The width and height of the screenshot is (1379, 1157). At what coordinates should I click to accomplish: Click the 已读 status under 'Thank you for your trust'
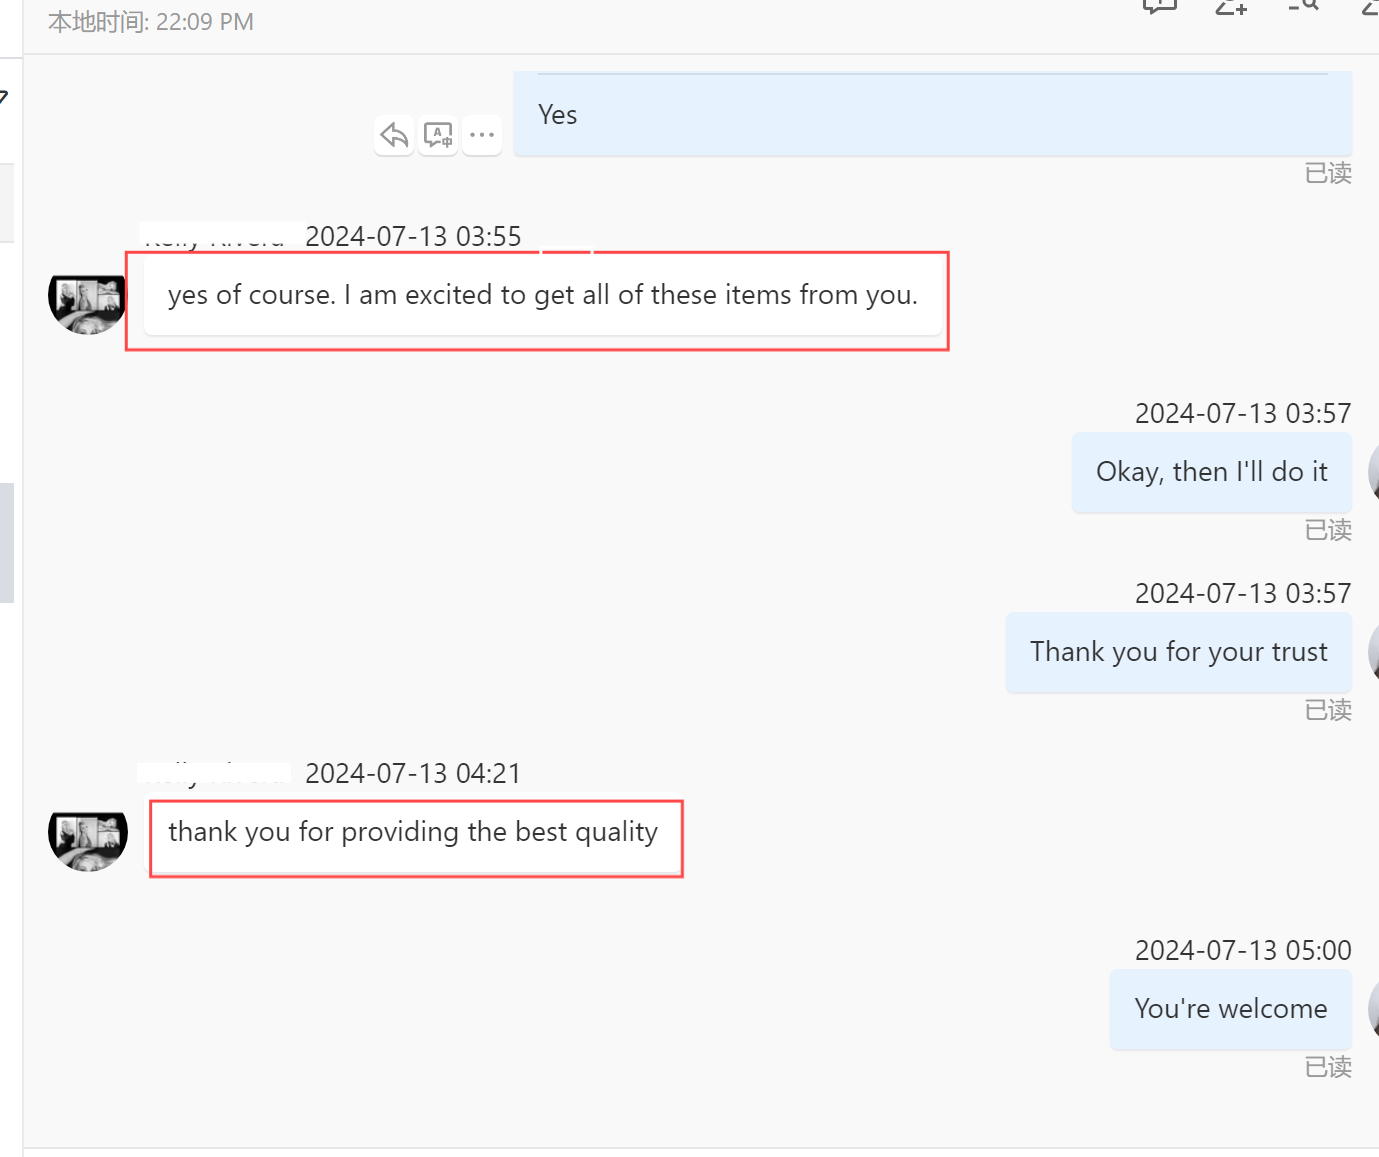1327,710
